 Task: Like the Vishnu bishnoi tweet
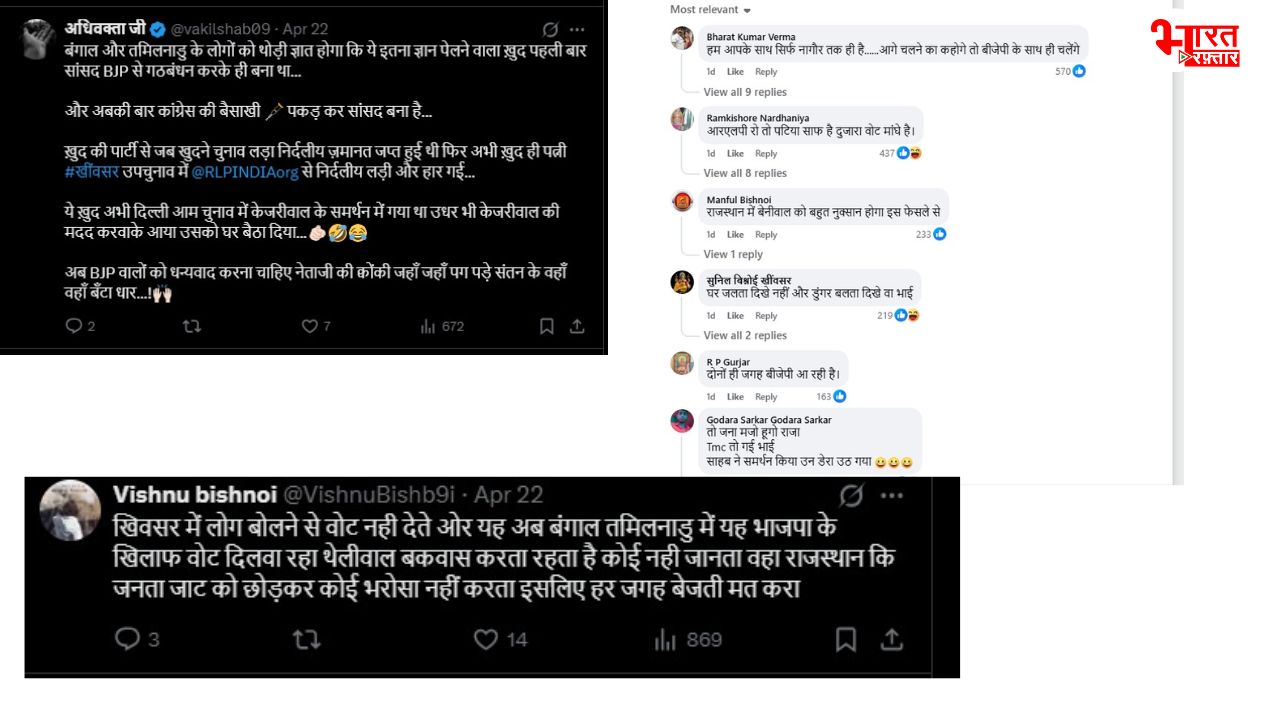pyautogui.click(x=486, y=639)
